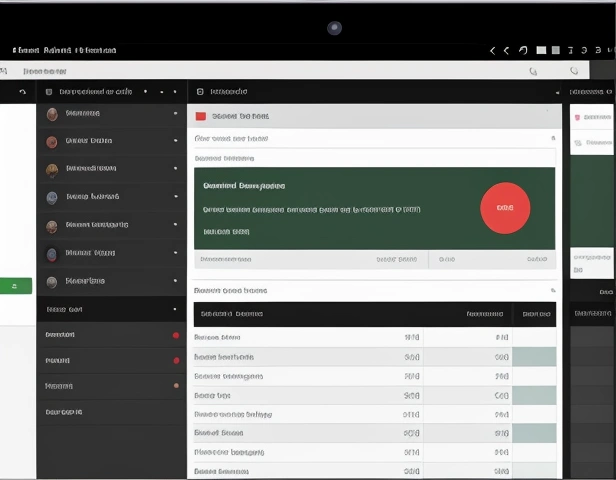This screenshot has height=480, width=616.
Task: Click the red square icon above the main content
Action: point(201,116)
